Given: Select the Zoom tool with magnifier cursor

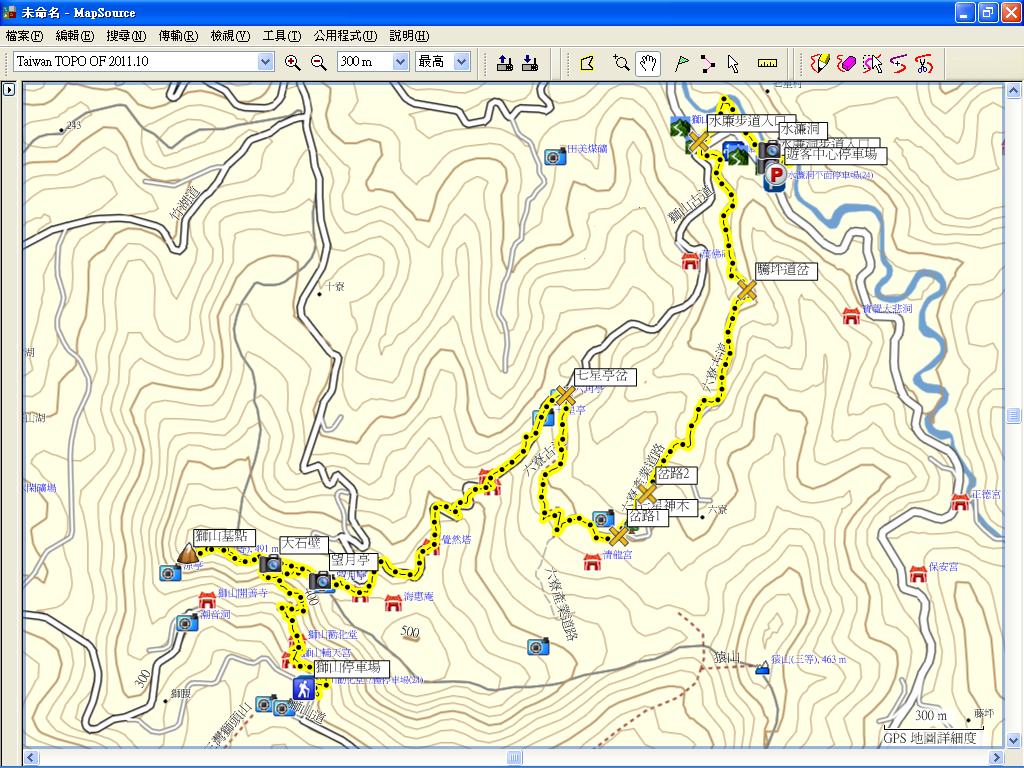Looking at the screenshot, I should point(621,63).
